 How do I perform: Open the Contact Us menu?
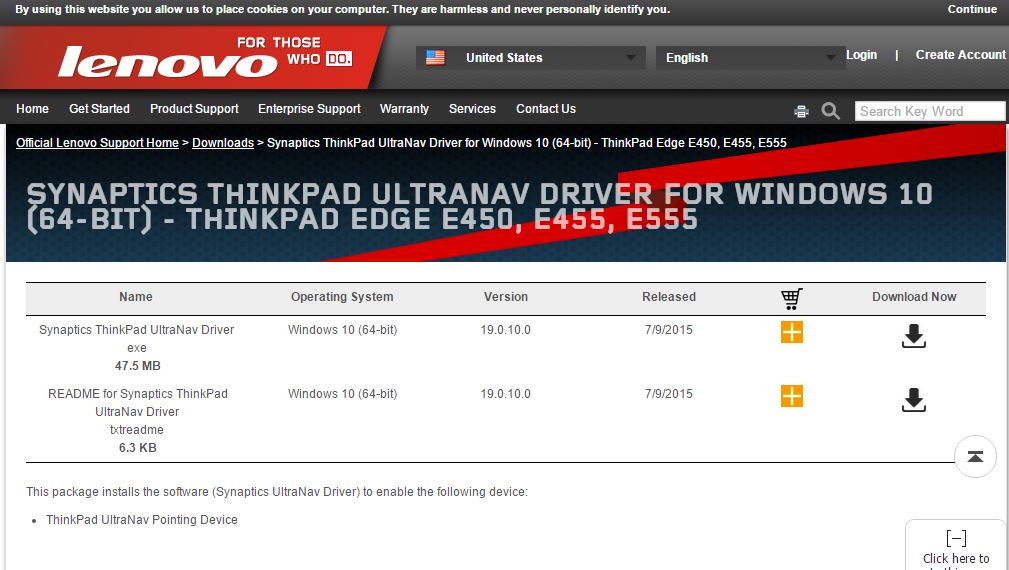coord(546,109)
